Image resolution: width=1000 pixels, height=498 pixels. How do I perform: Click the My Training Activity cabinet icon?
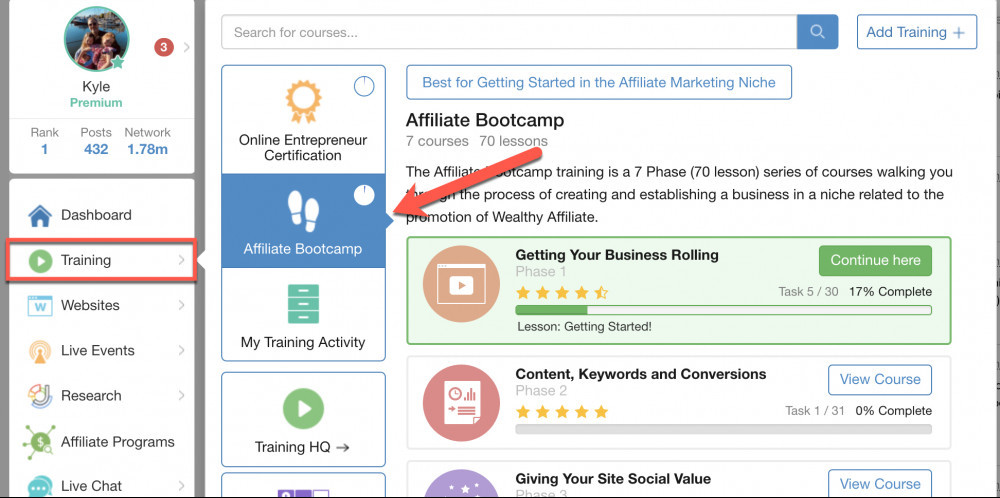pyautogui.click(x=303, y=304)
